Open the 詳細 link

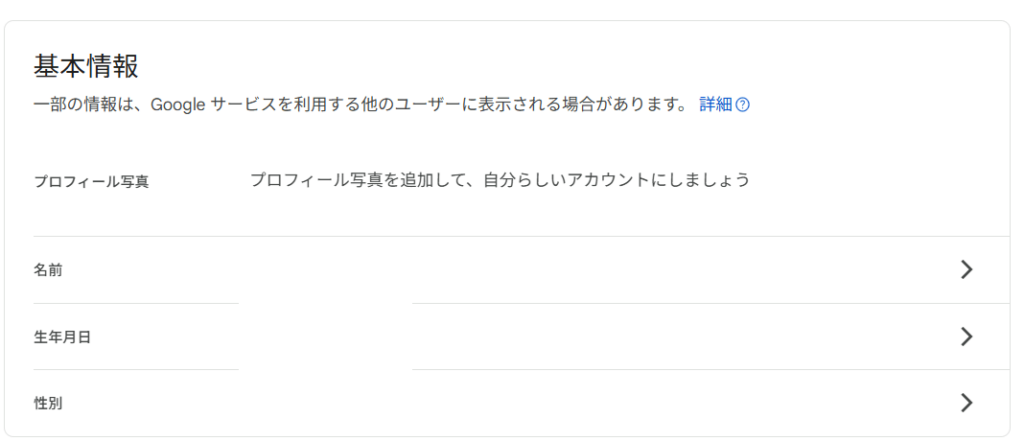(x=716, y=105)
